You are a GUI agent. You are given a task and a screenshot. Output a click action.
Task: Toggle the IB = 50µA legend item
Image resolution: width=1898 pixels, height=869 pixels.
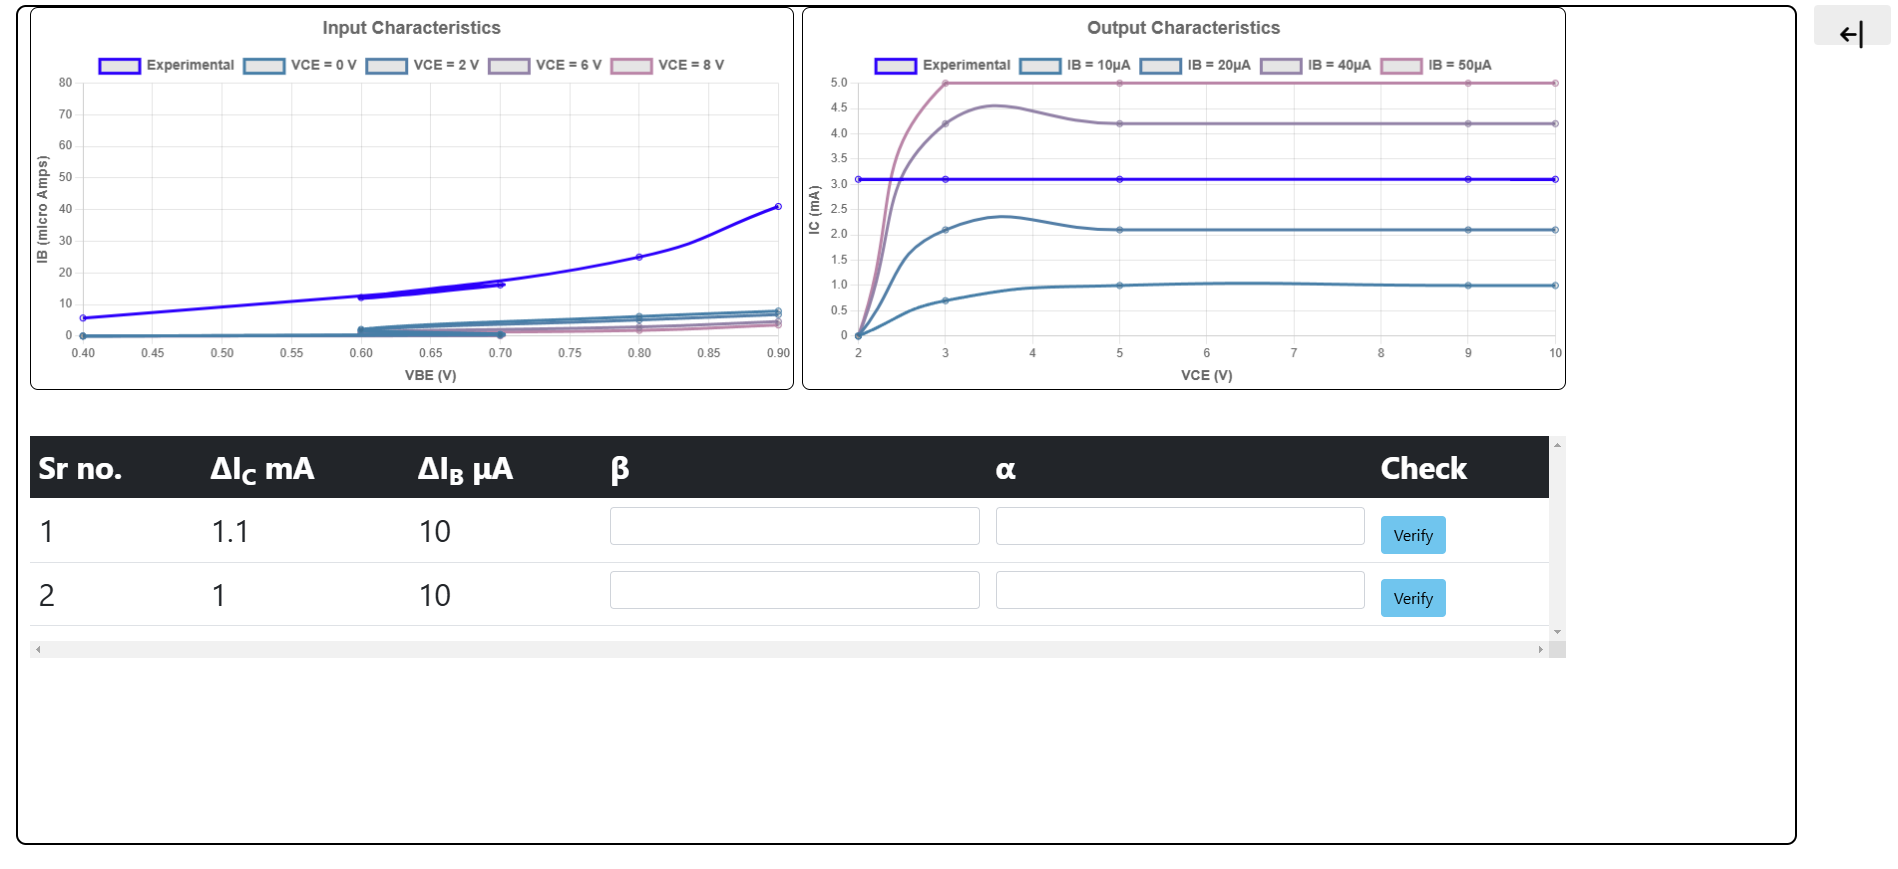(1436, 66)
